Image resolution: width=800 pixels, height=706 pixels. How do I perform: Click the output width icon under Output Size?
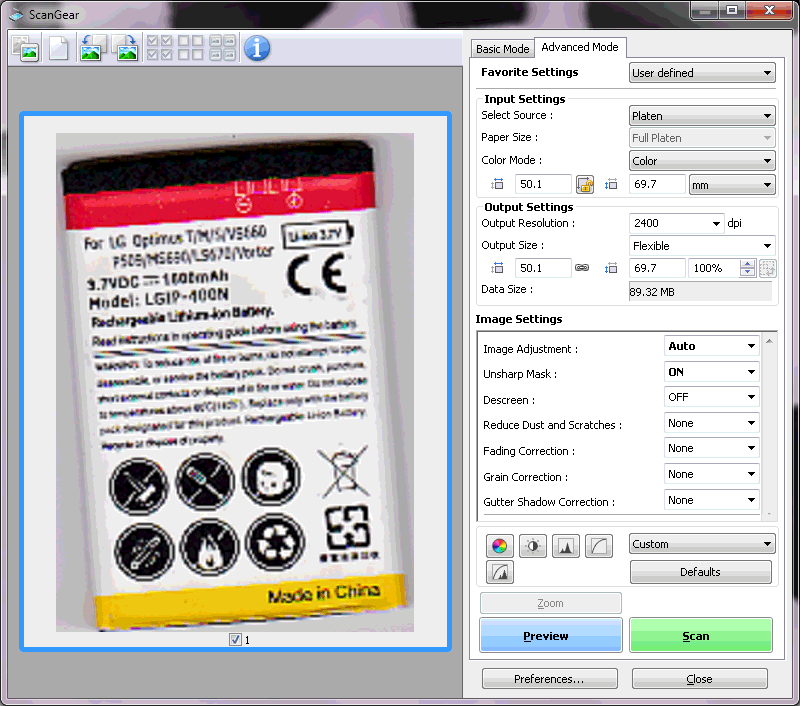click(497, 268)
